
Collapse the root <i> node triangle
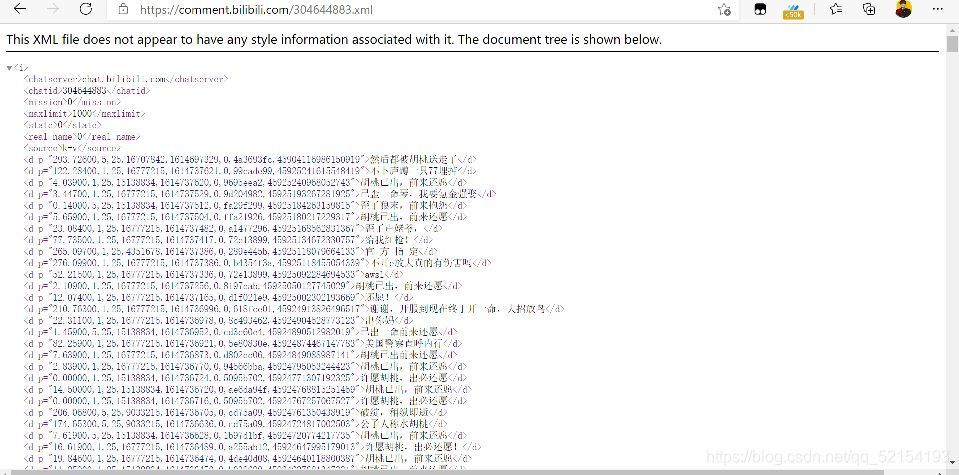pos(9,68)
